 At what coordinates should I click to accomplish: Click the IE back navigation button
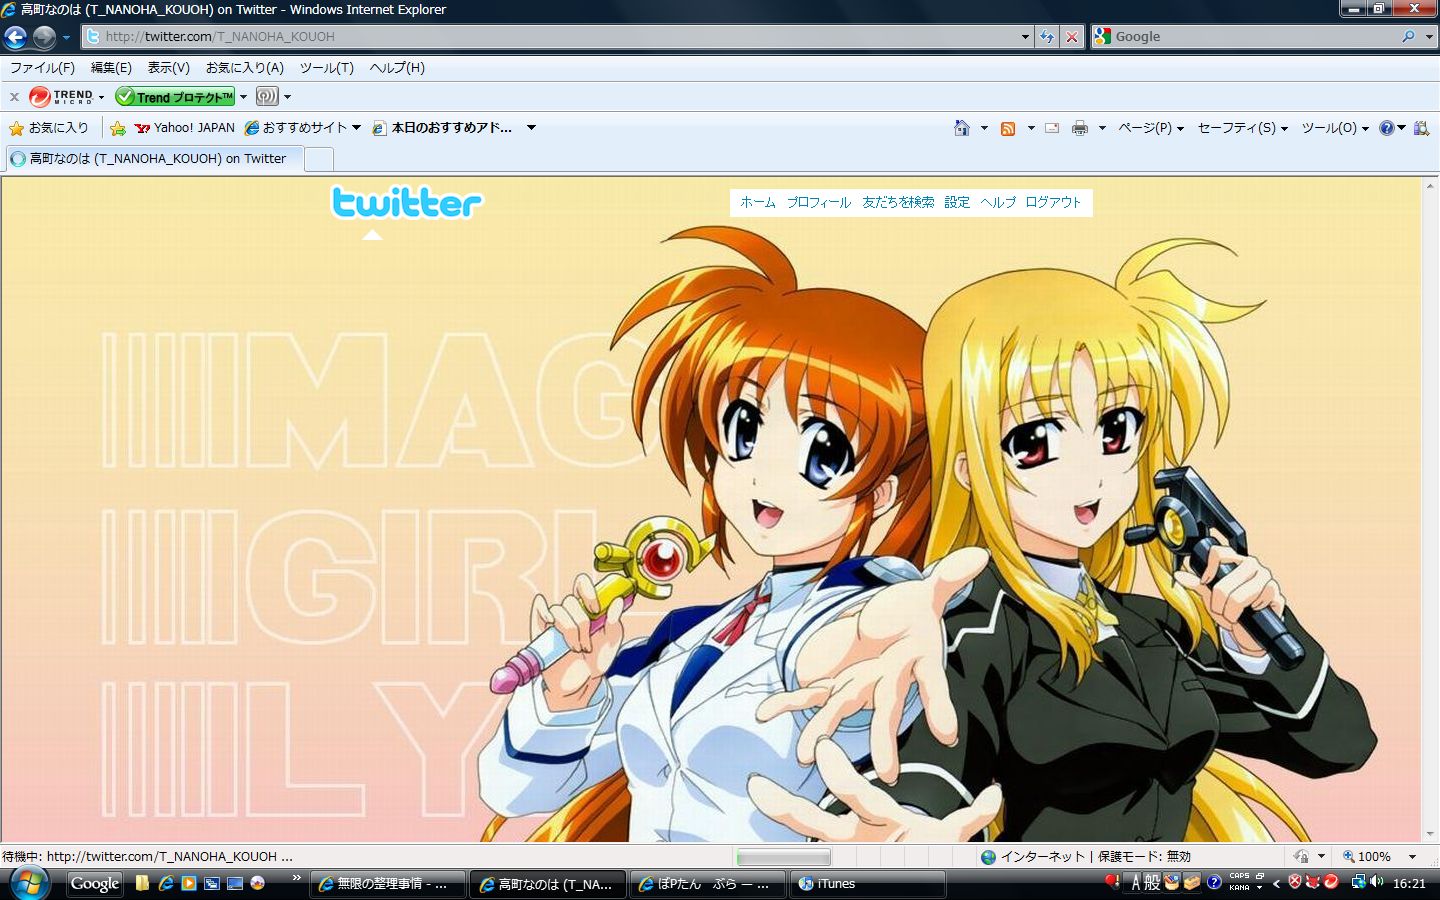click(x=16, y=37)
